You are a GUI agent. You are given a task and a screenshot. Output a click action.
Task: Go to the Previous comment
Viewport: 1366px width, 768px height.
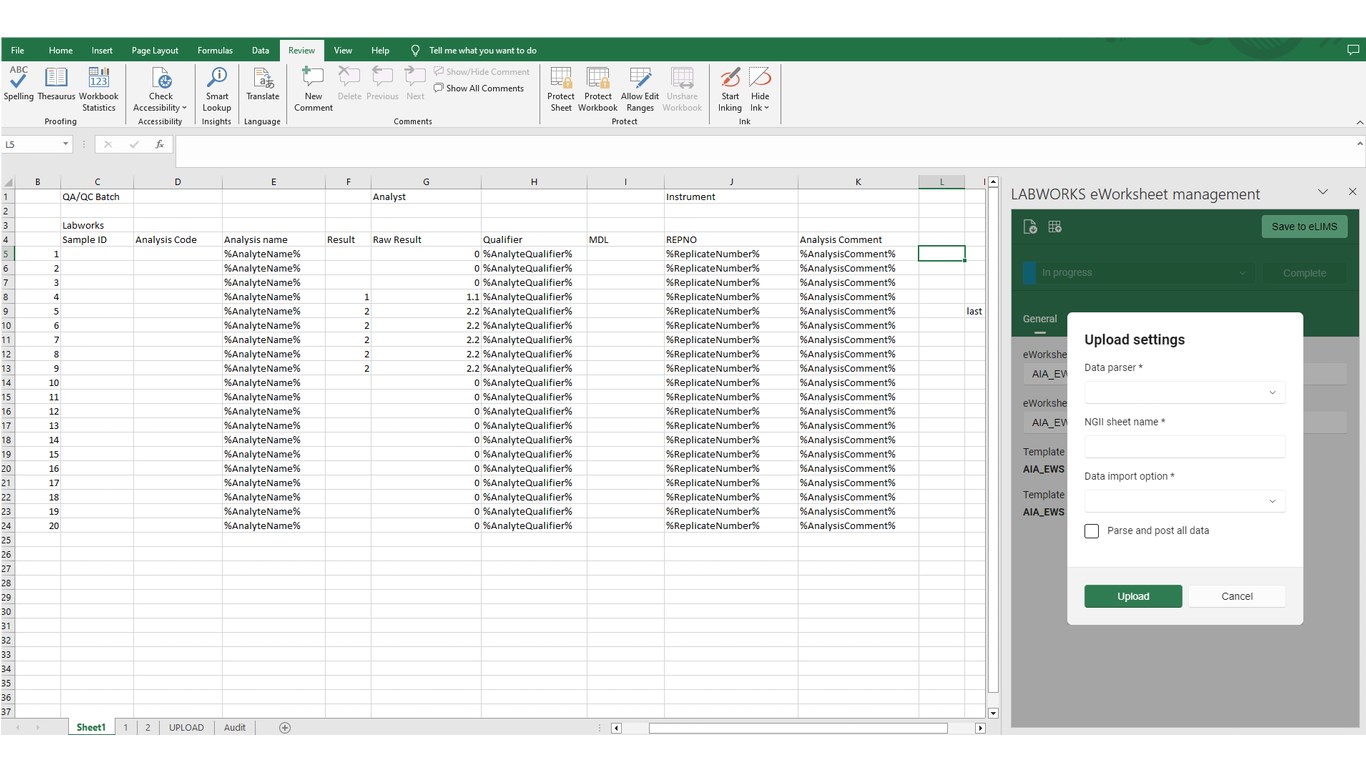pyautogui.click(x=382, y=84)
